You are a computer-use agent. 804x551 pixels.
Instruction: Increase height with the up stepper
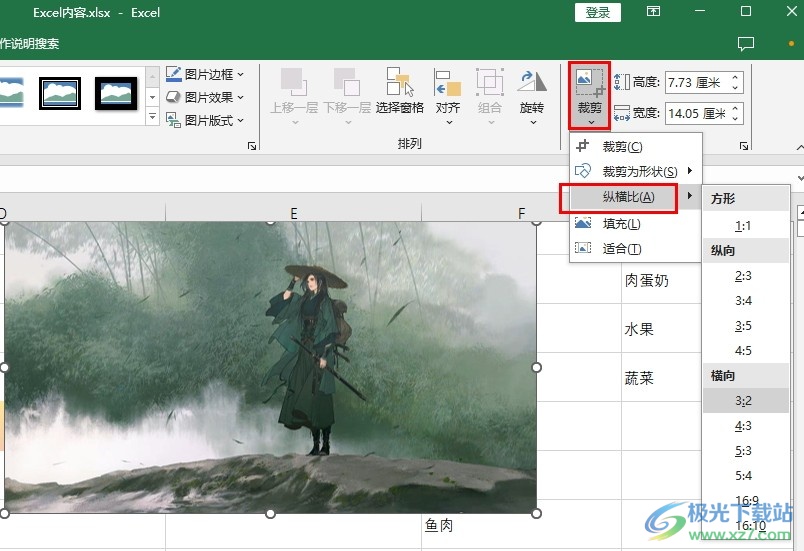(x=735, y=77)
